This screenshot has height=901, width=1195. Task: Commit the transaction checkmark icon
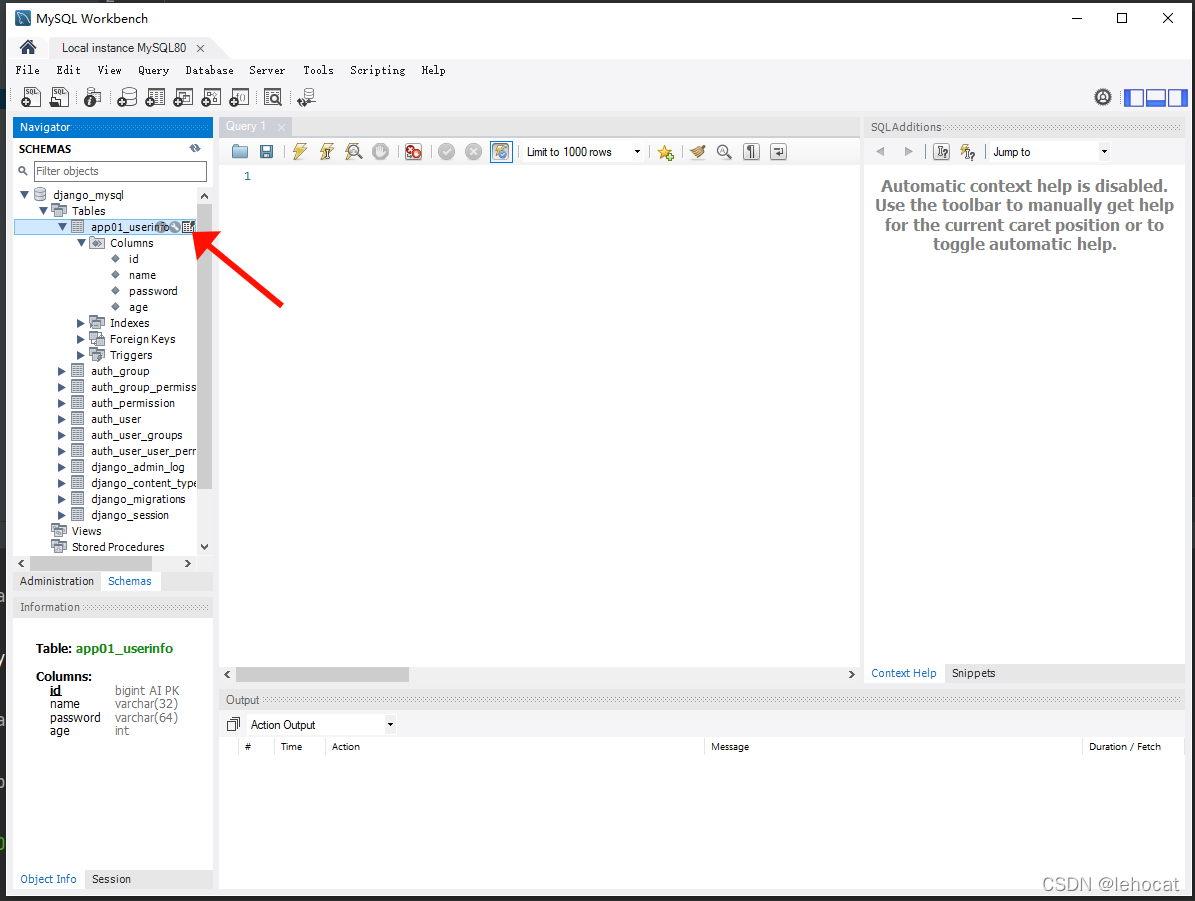click(x=447, y=152)
